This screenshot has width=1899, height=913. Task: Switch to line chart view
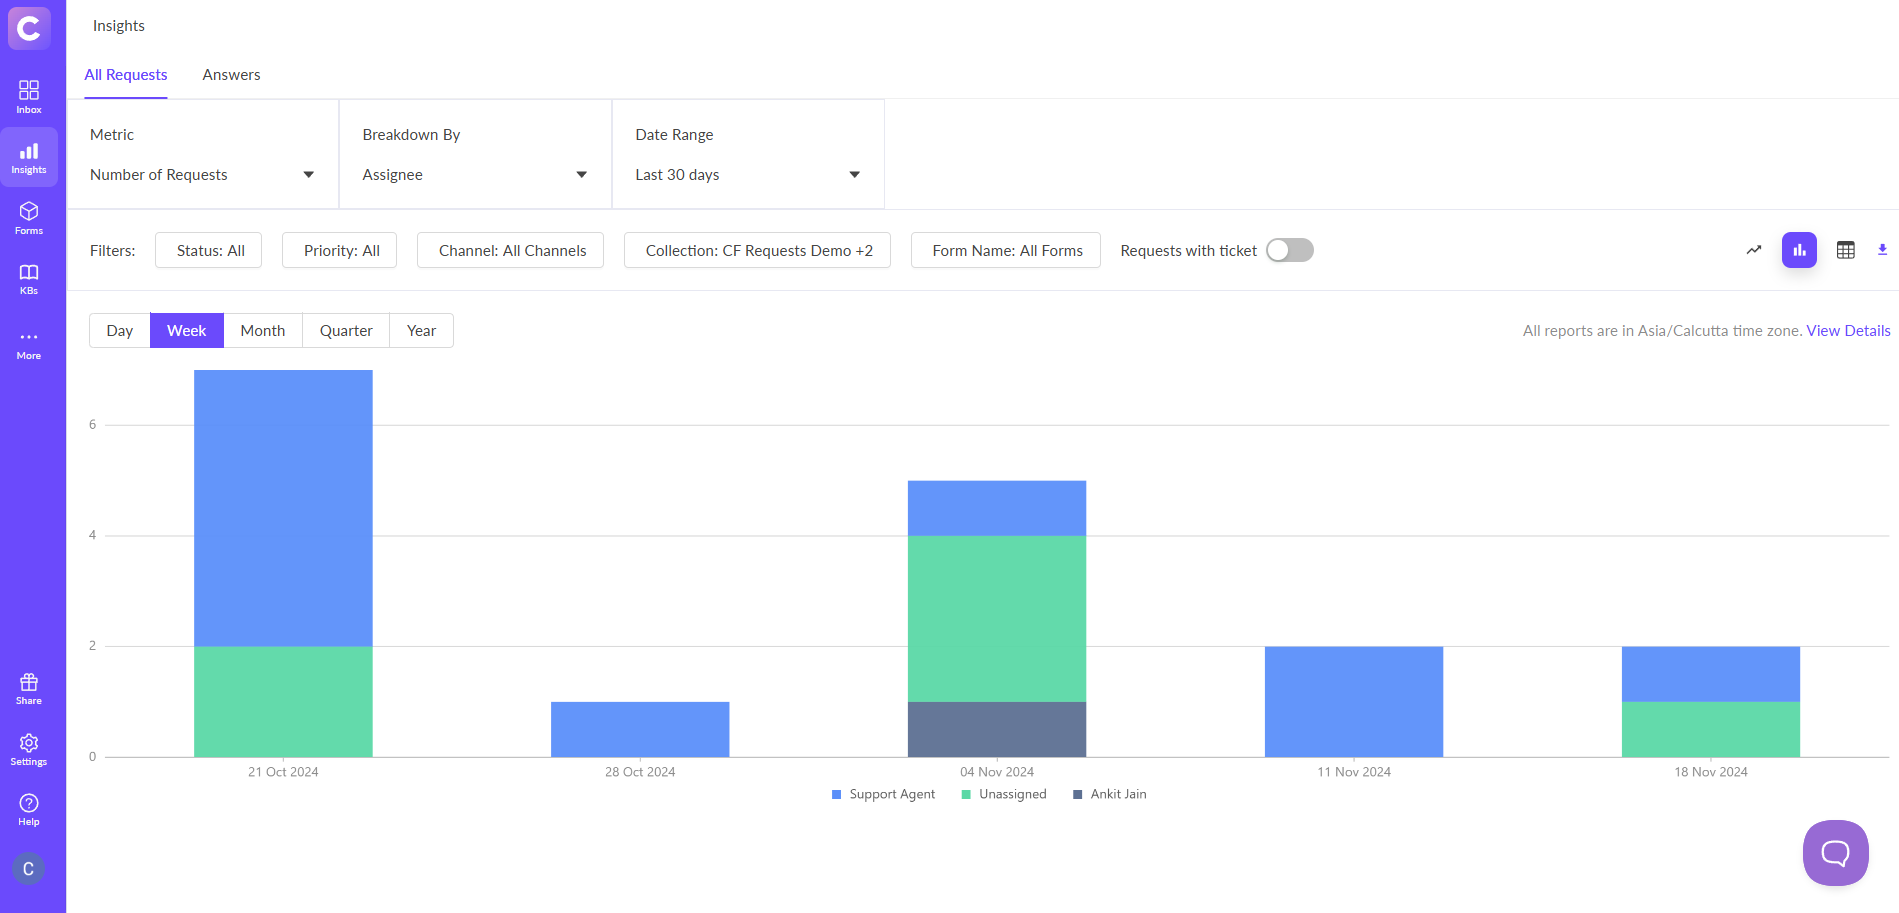[1753, 250]
